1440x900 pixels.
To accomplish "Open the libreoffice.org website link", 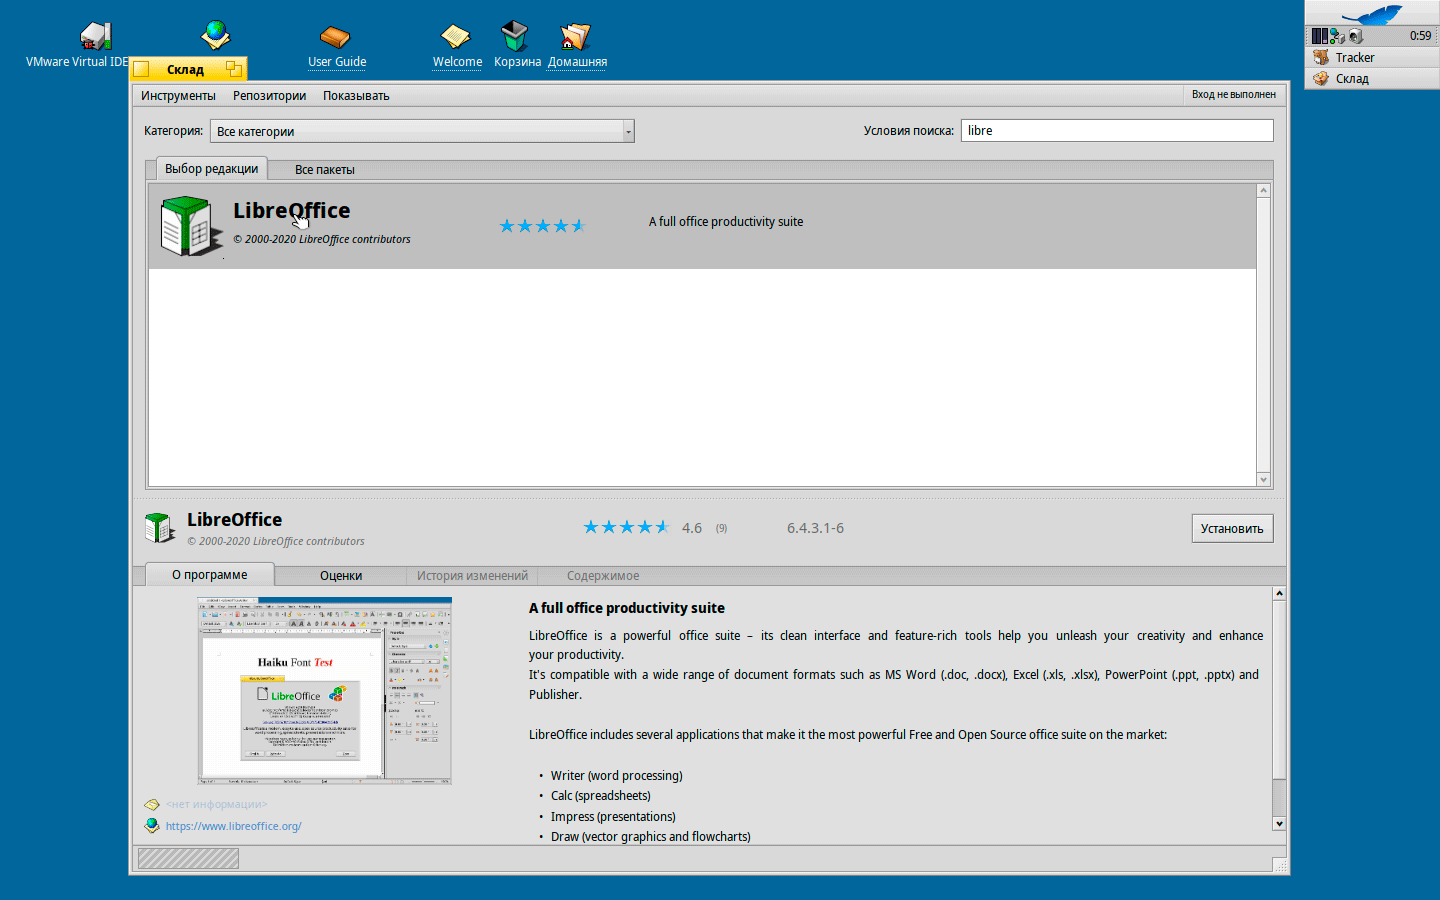I will 233,826.
